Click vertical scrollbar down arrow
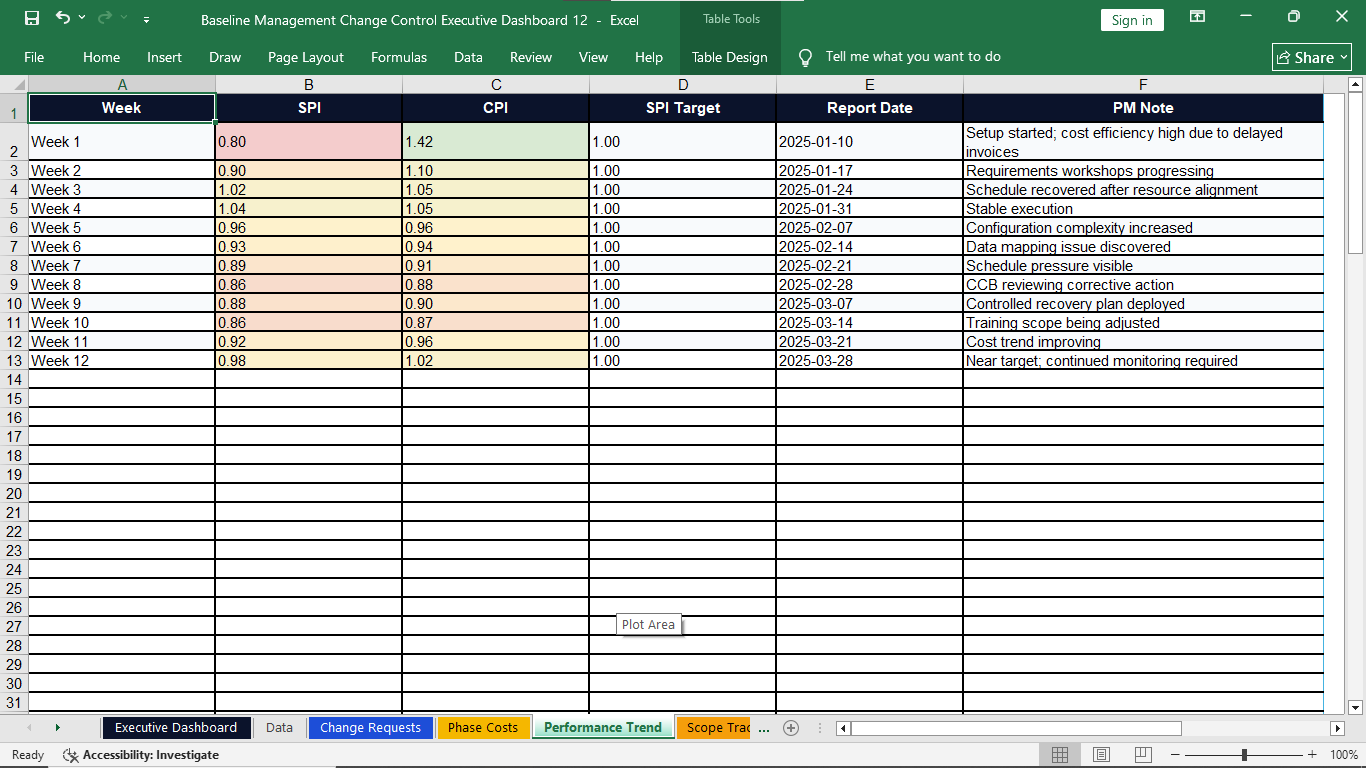The width and height of the screenshot is (1366, 768). pos(1356,707)
